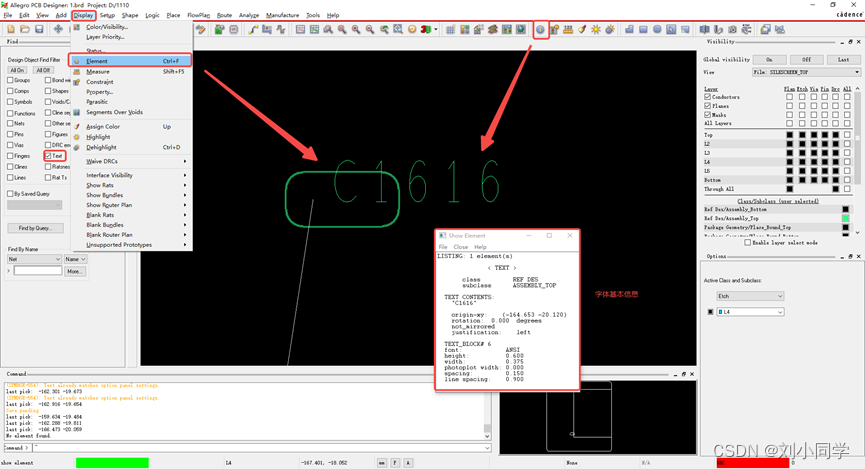
Task: Click the Move tool icon in toolbar
Action: (58, 30)
